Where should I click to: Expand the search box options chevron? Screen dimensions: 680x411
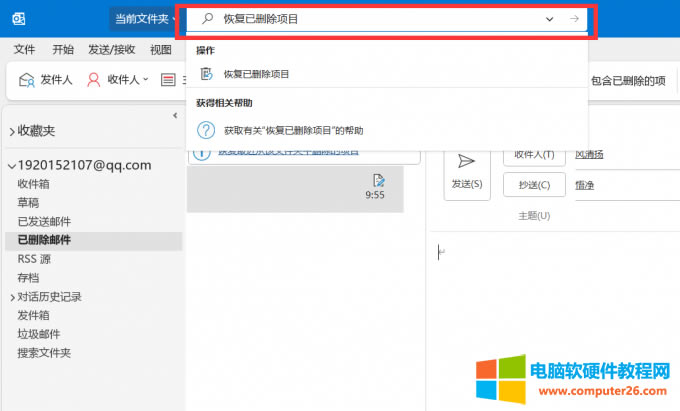549,19
